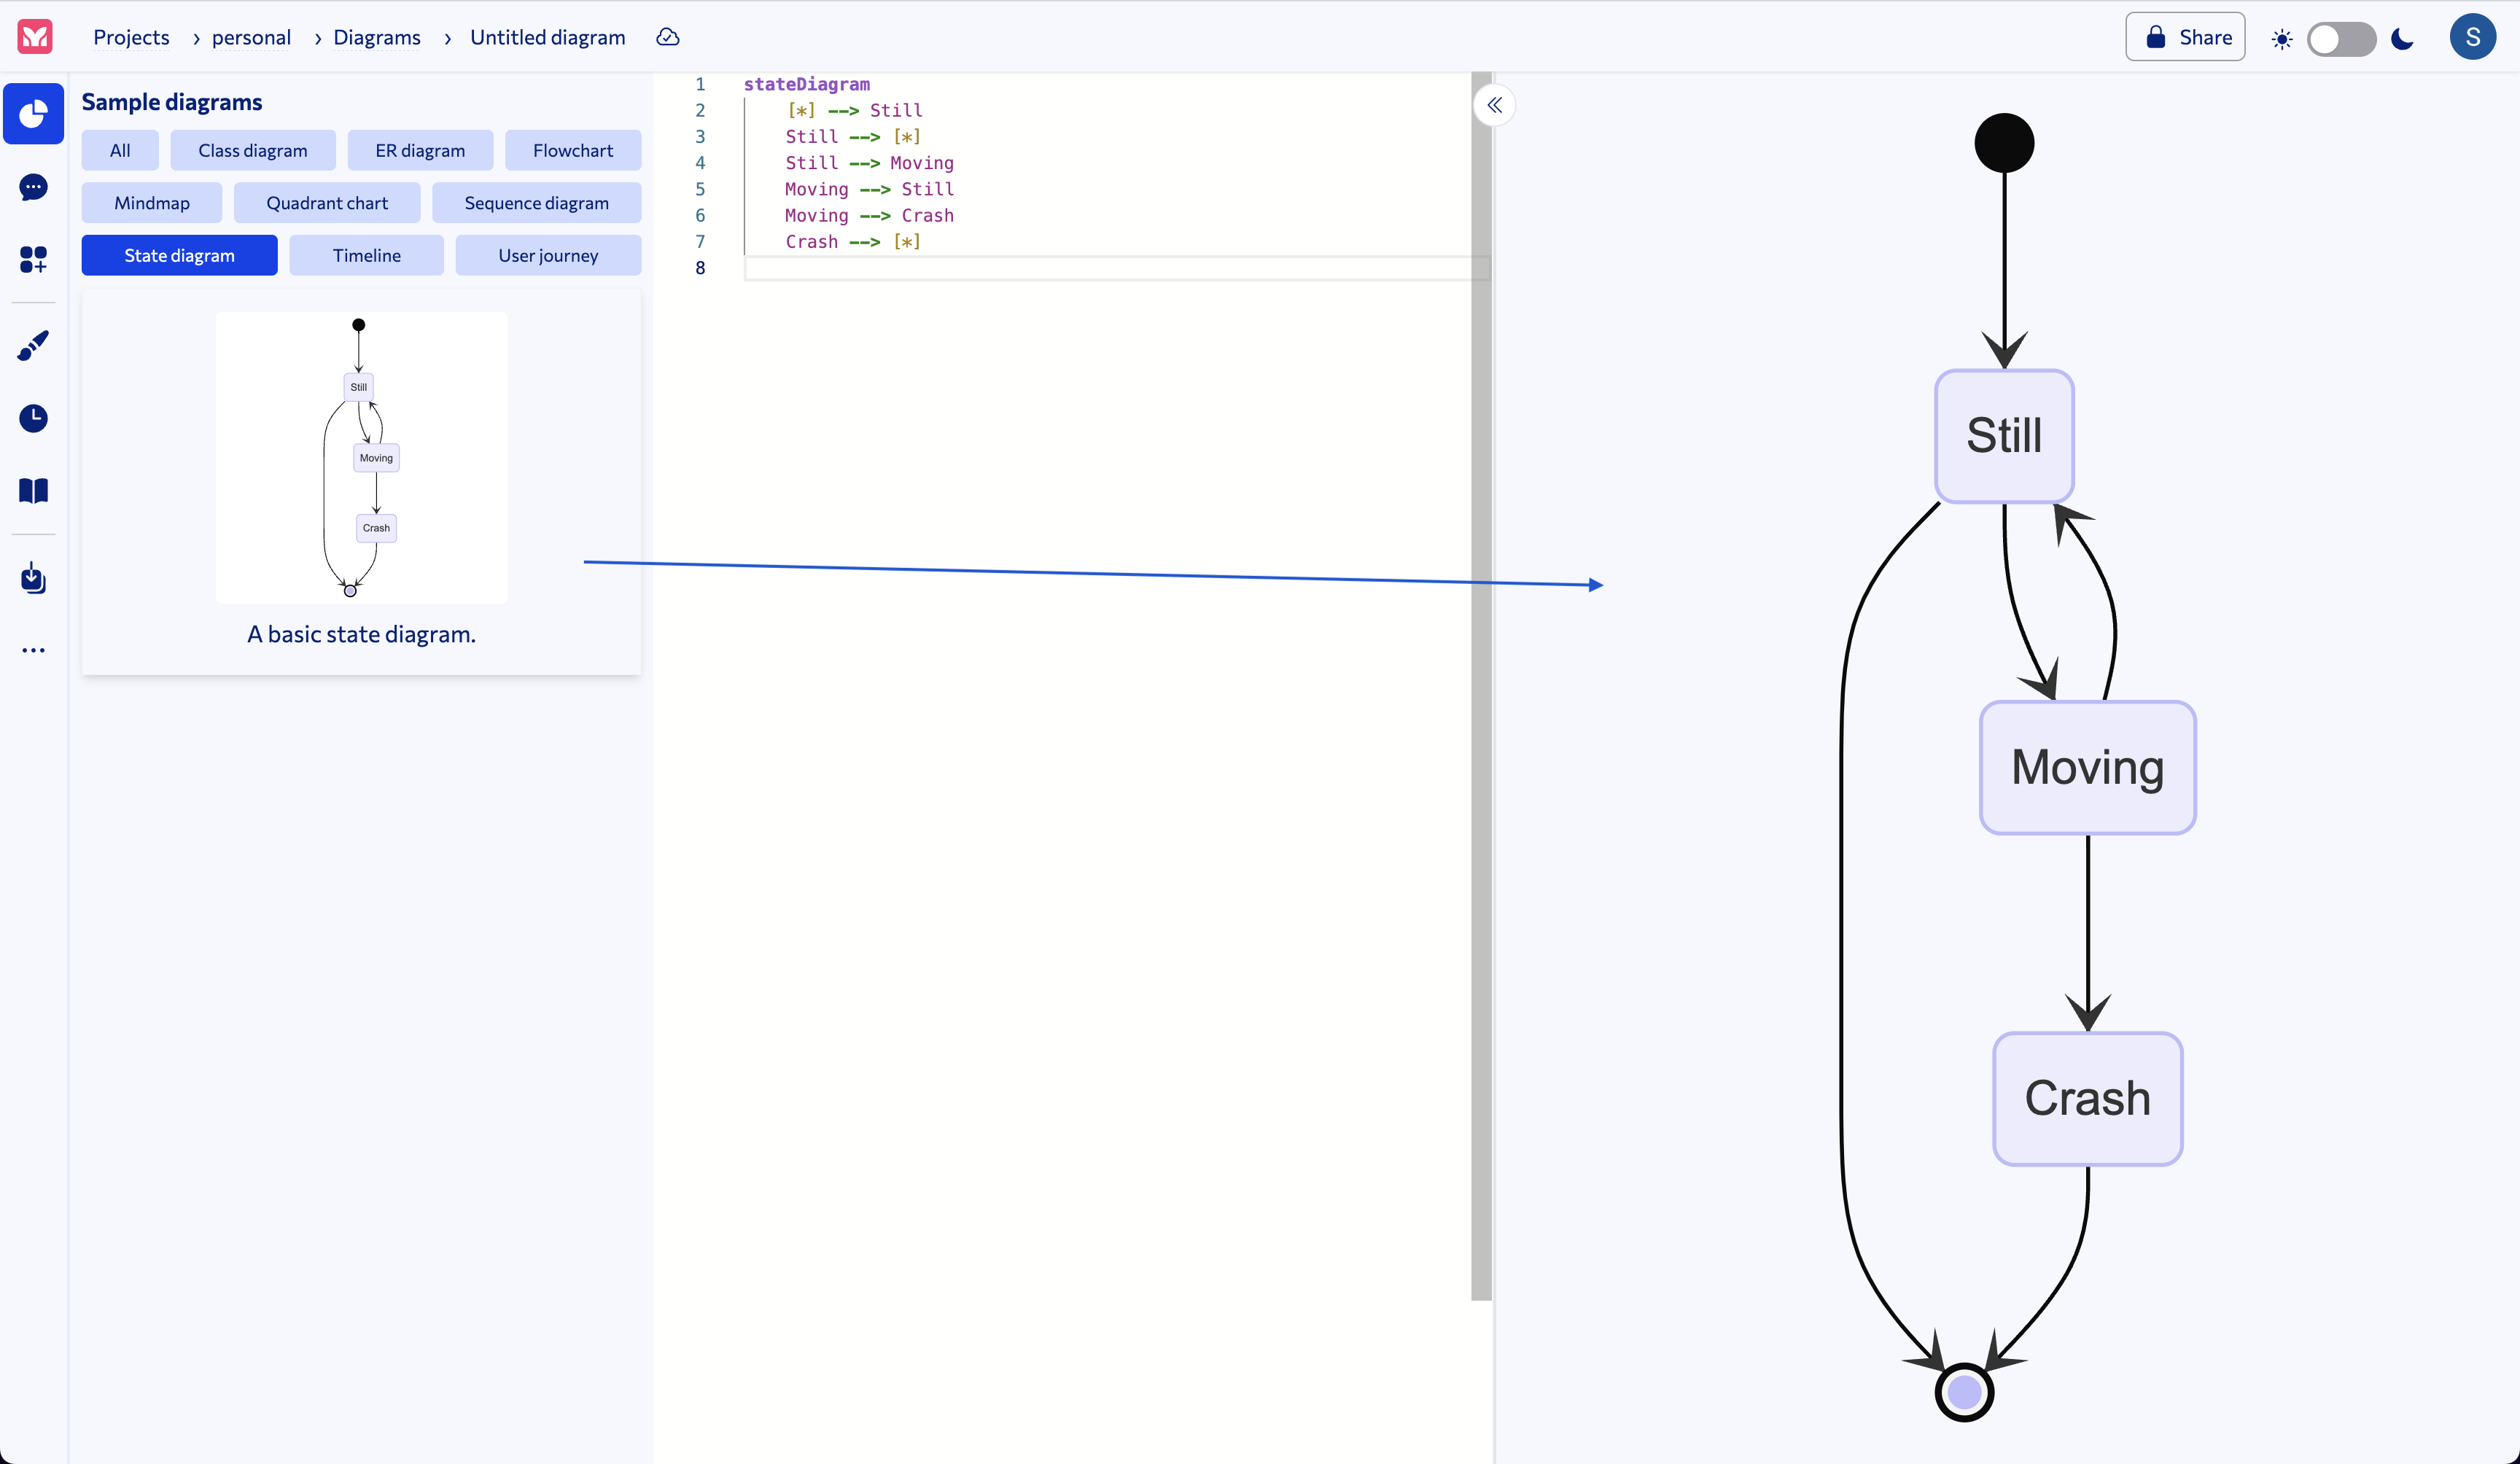This screenshot has height=1464, width=2520.
Task: Open the export/download options
Action: [33, 578]
